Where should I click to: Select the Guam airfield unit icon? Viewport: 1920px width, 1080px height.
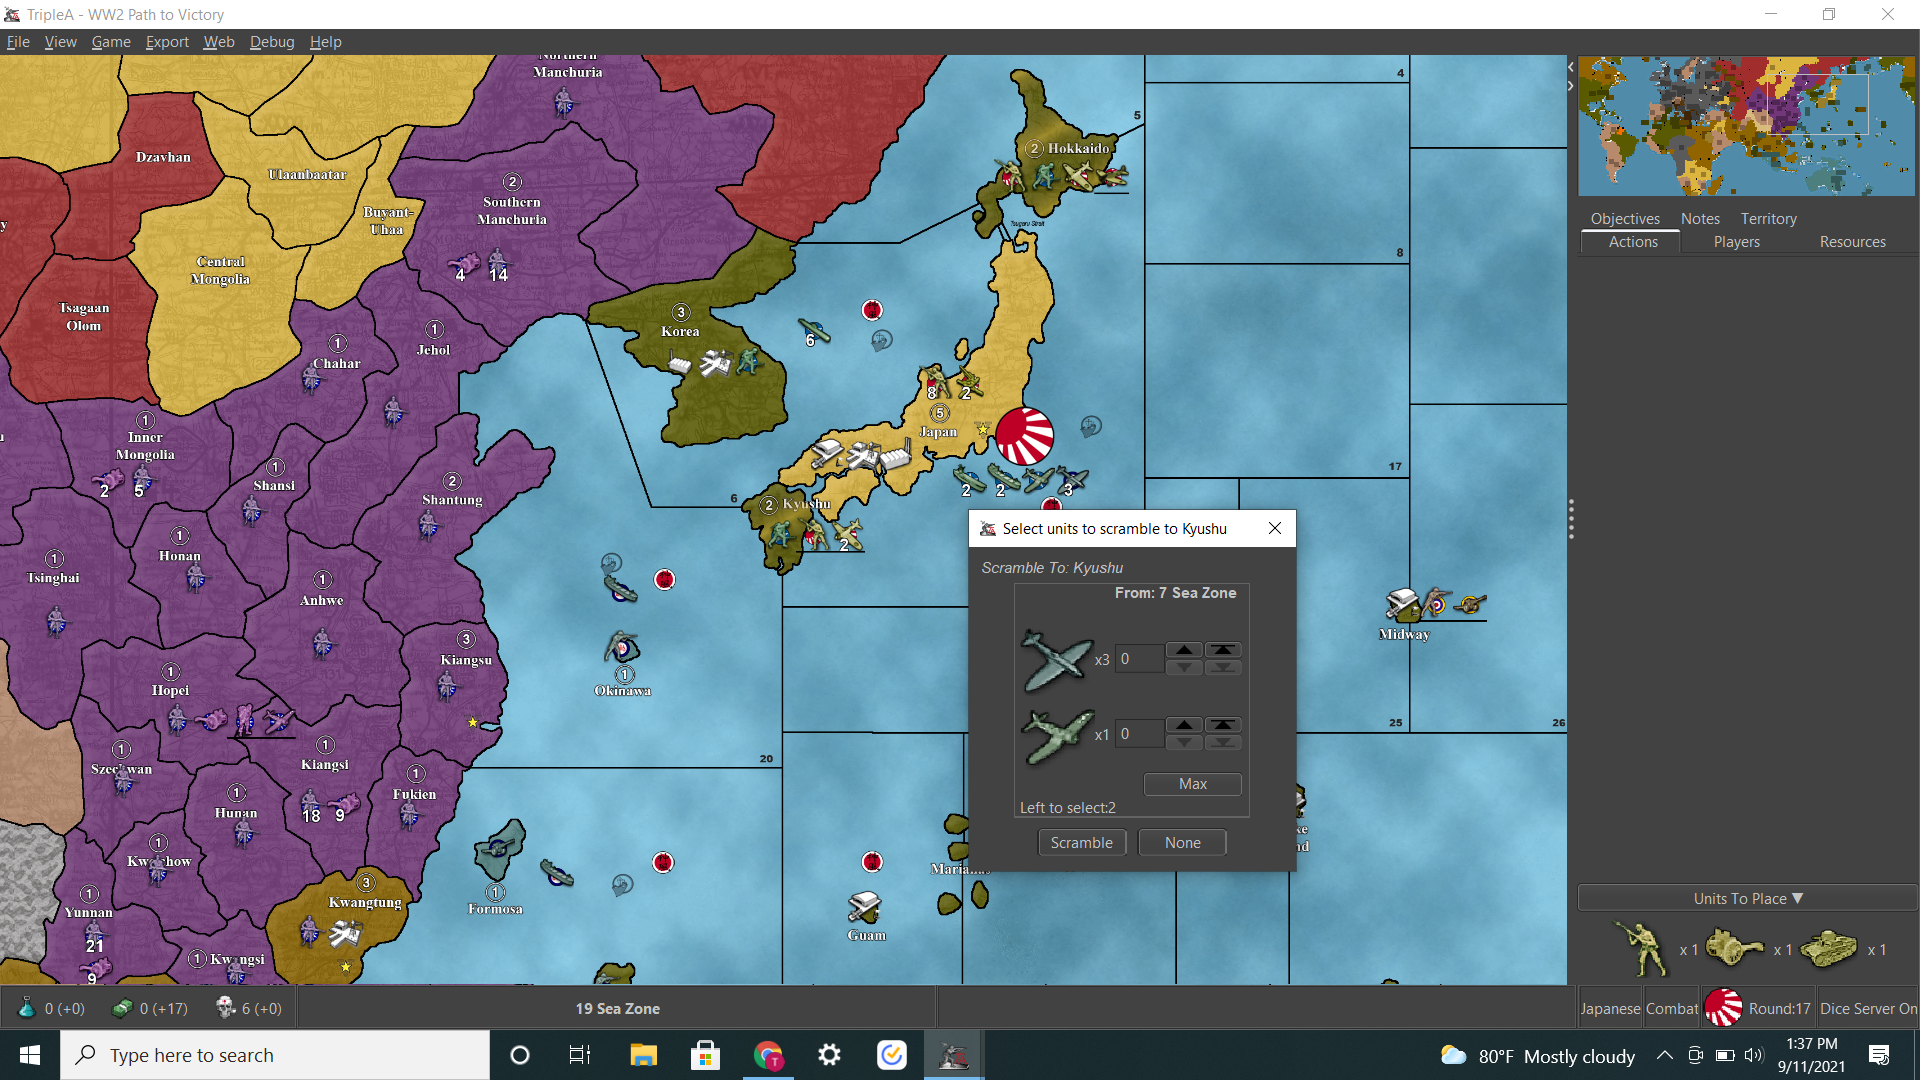coord(864,907)
